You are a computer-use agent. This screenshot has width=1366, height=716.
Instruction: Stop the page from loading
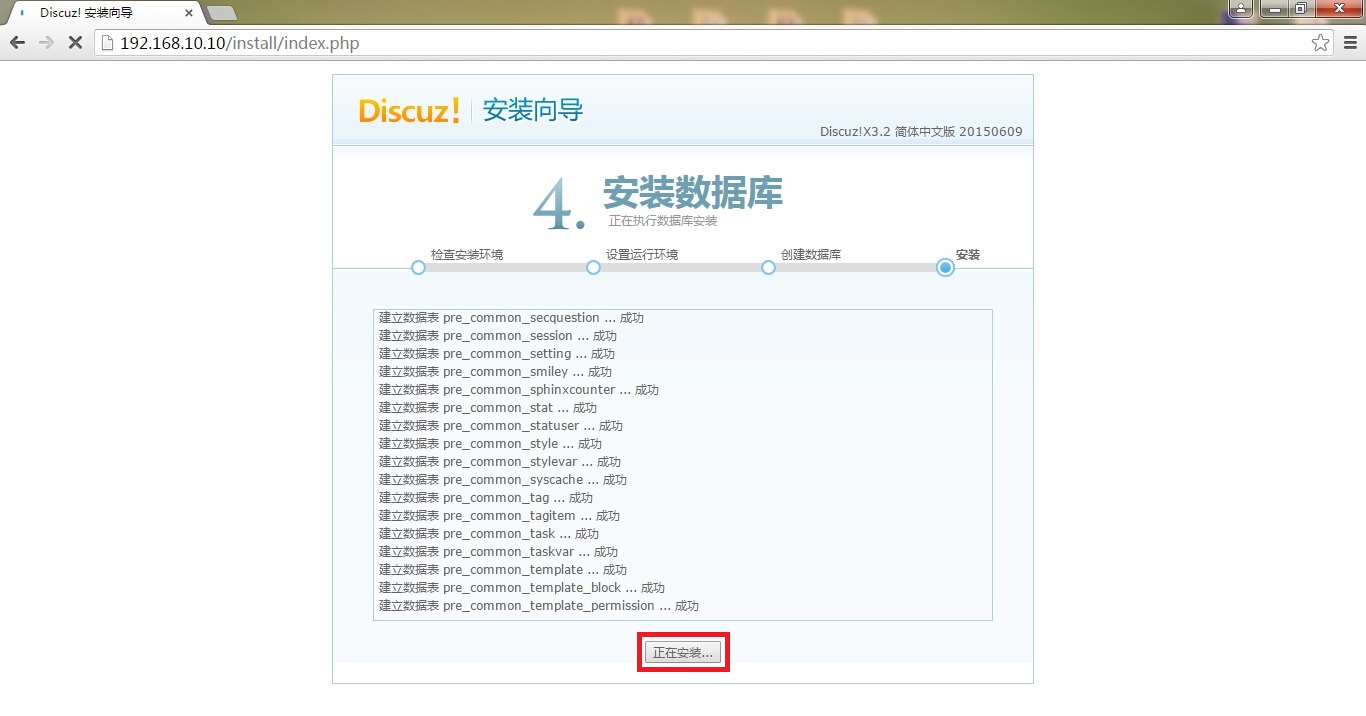(75, 43)
